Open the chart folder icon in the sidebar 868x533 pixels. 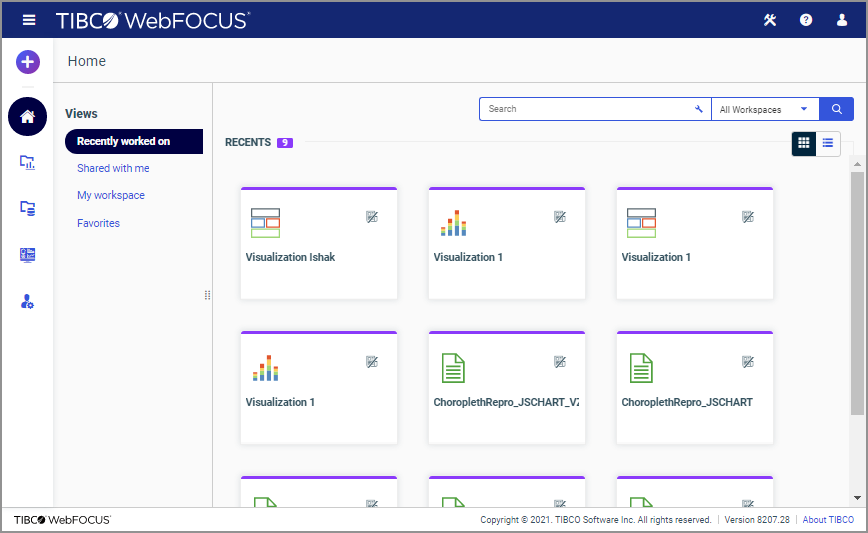[x=27, y=163]
